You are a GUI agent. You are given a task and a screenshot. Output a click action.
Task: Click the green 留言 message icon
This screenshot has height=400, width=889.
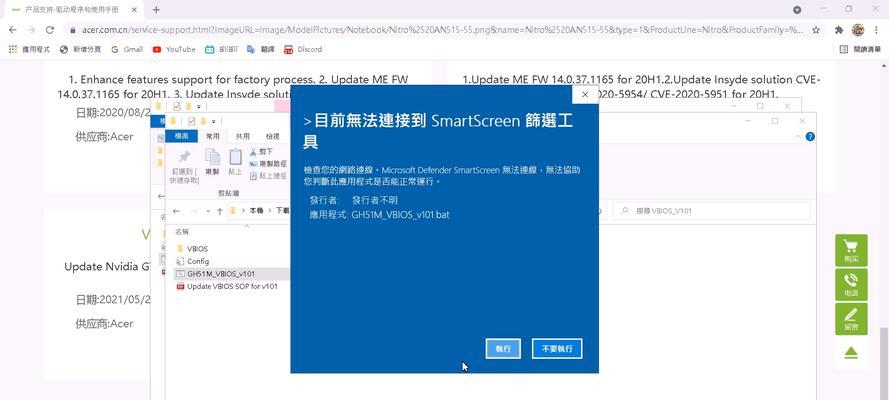(x=851, y=318)
